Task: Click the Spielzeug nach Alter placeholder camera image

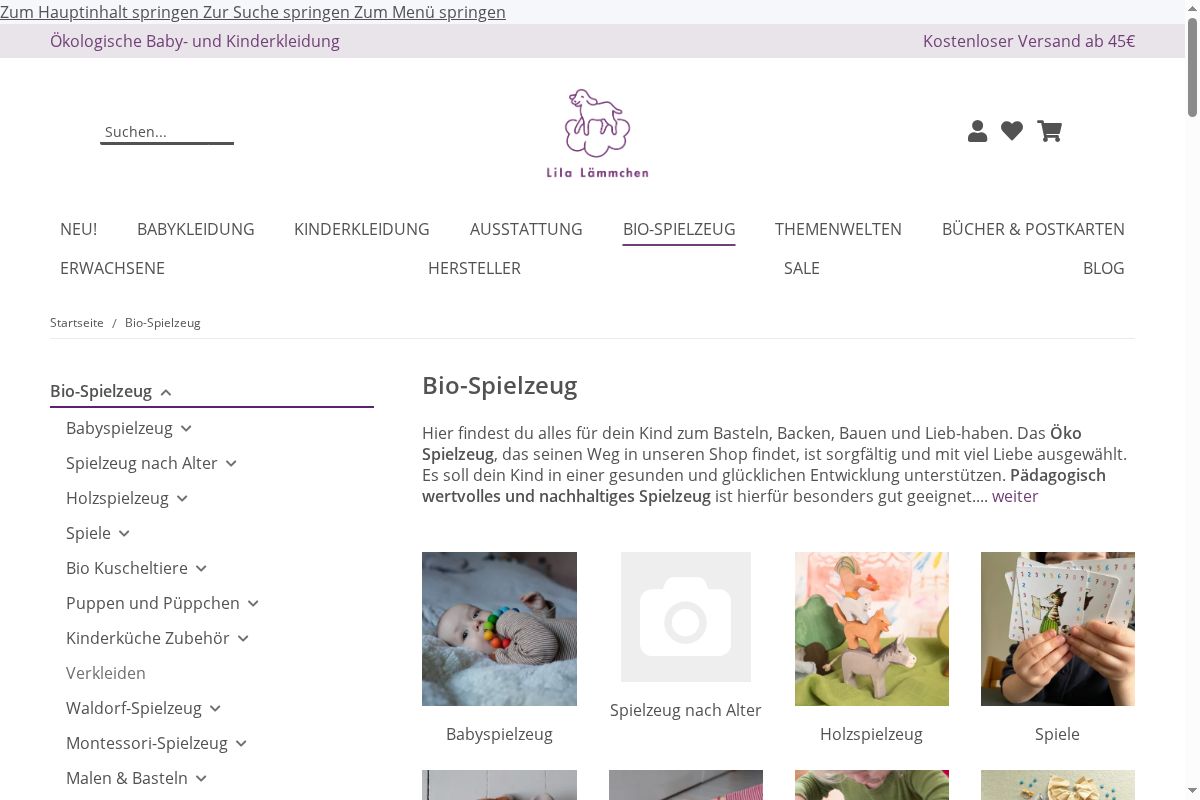Action: click(686, 617)
